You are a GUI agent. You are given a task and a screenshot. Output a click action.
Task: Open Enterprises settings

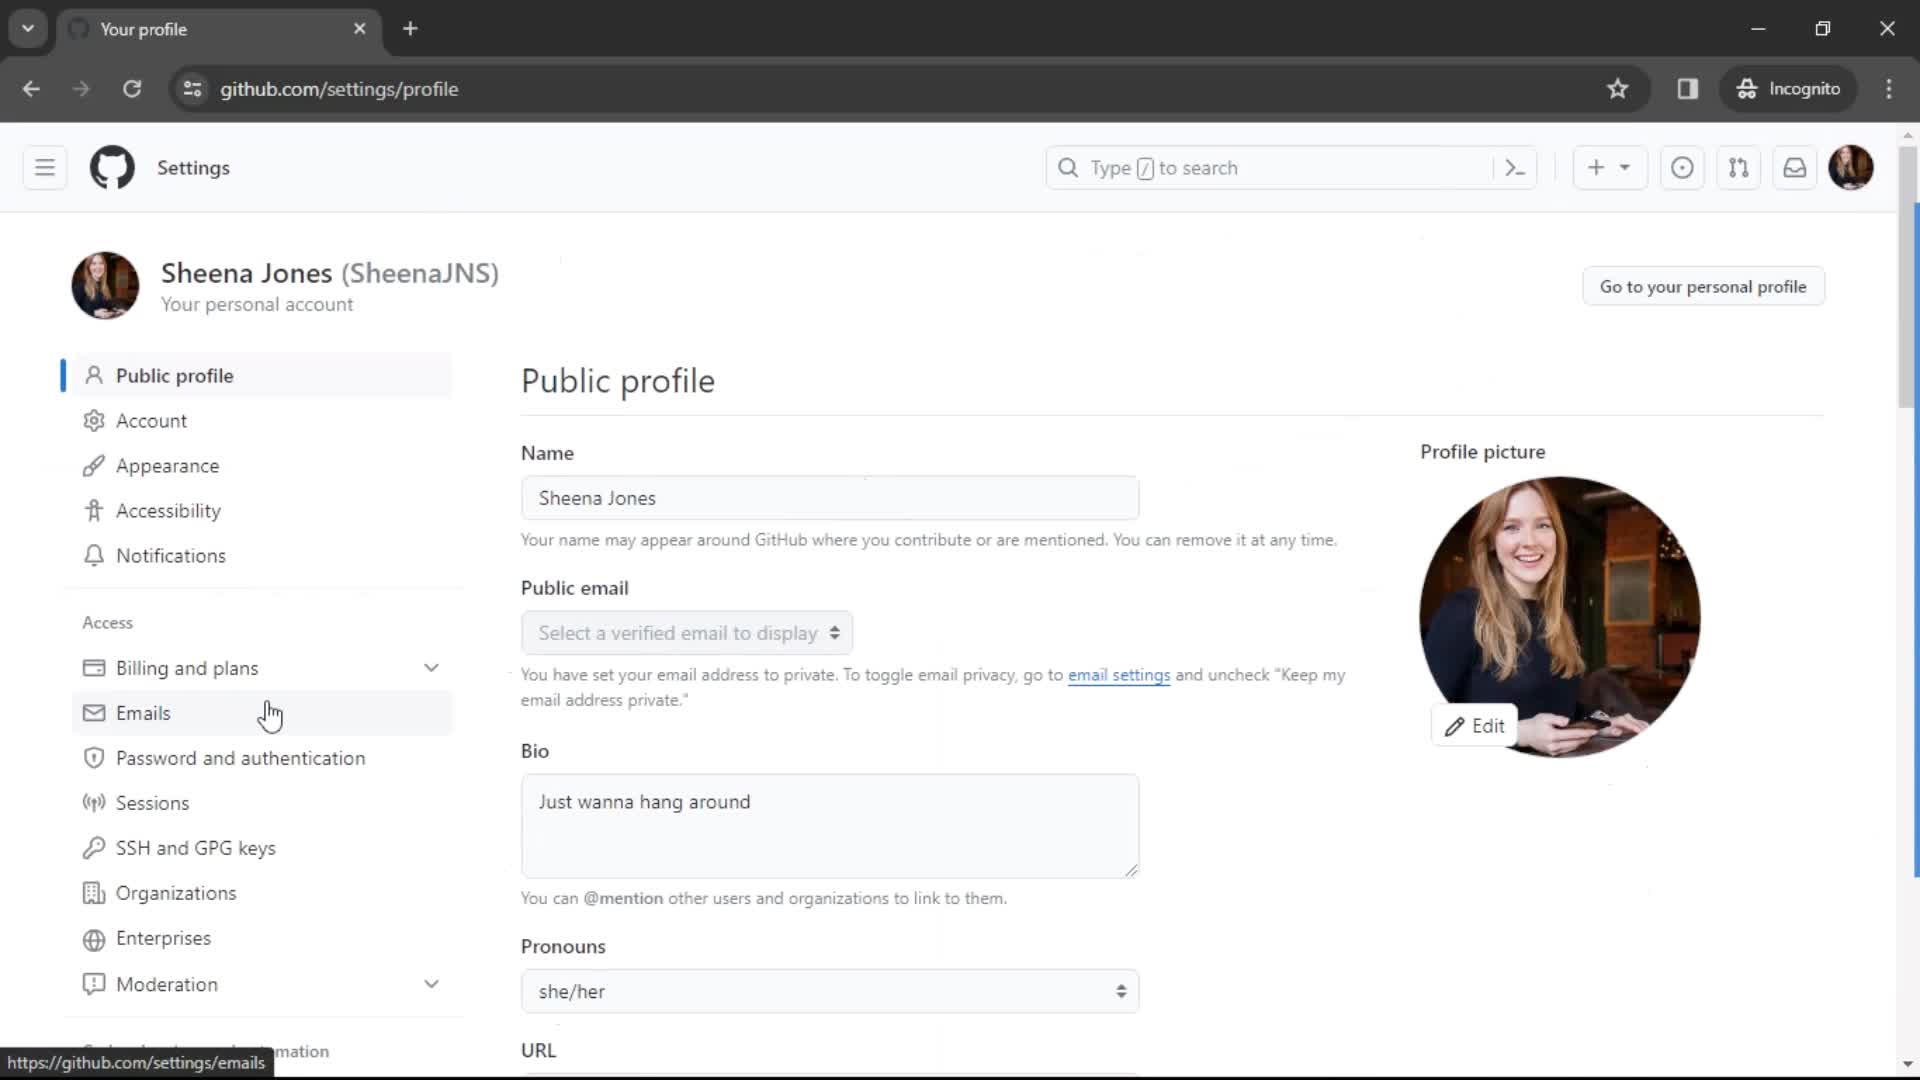262,938
